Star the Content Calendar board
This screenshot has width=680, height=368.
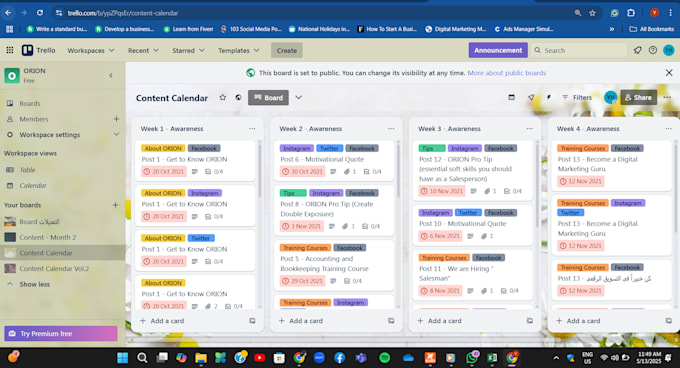222,98
